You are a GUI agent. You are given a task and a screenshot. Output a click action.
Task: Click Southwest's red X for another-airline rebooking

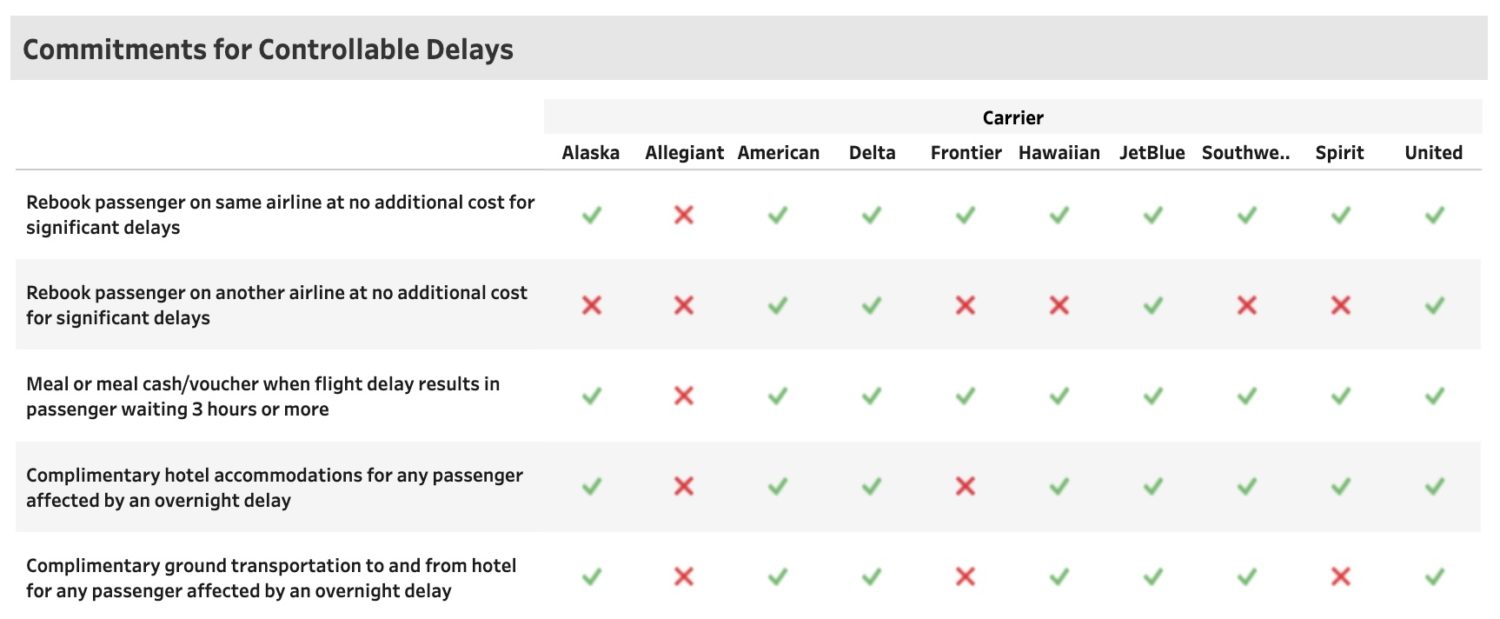[x=1246, y=305]
